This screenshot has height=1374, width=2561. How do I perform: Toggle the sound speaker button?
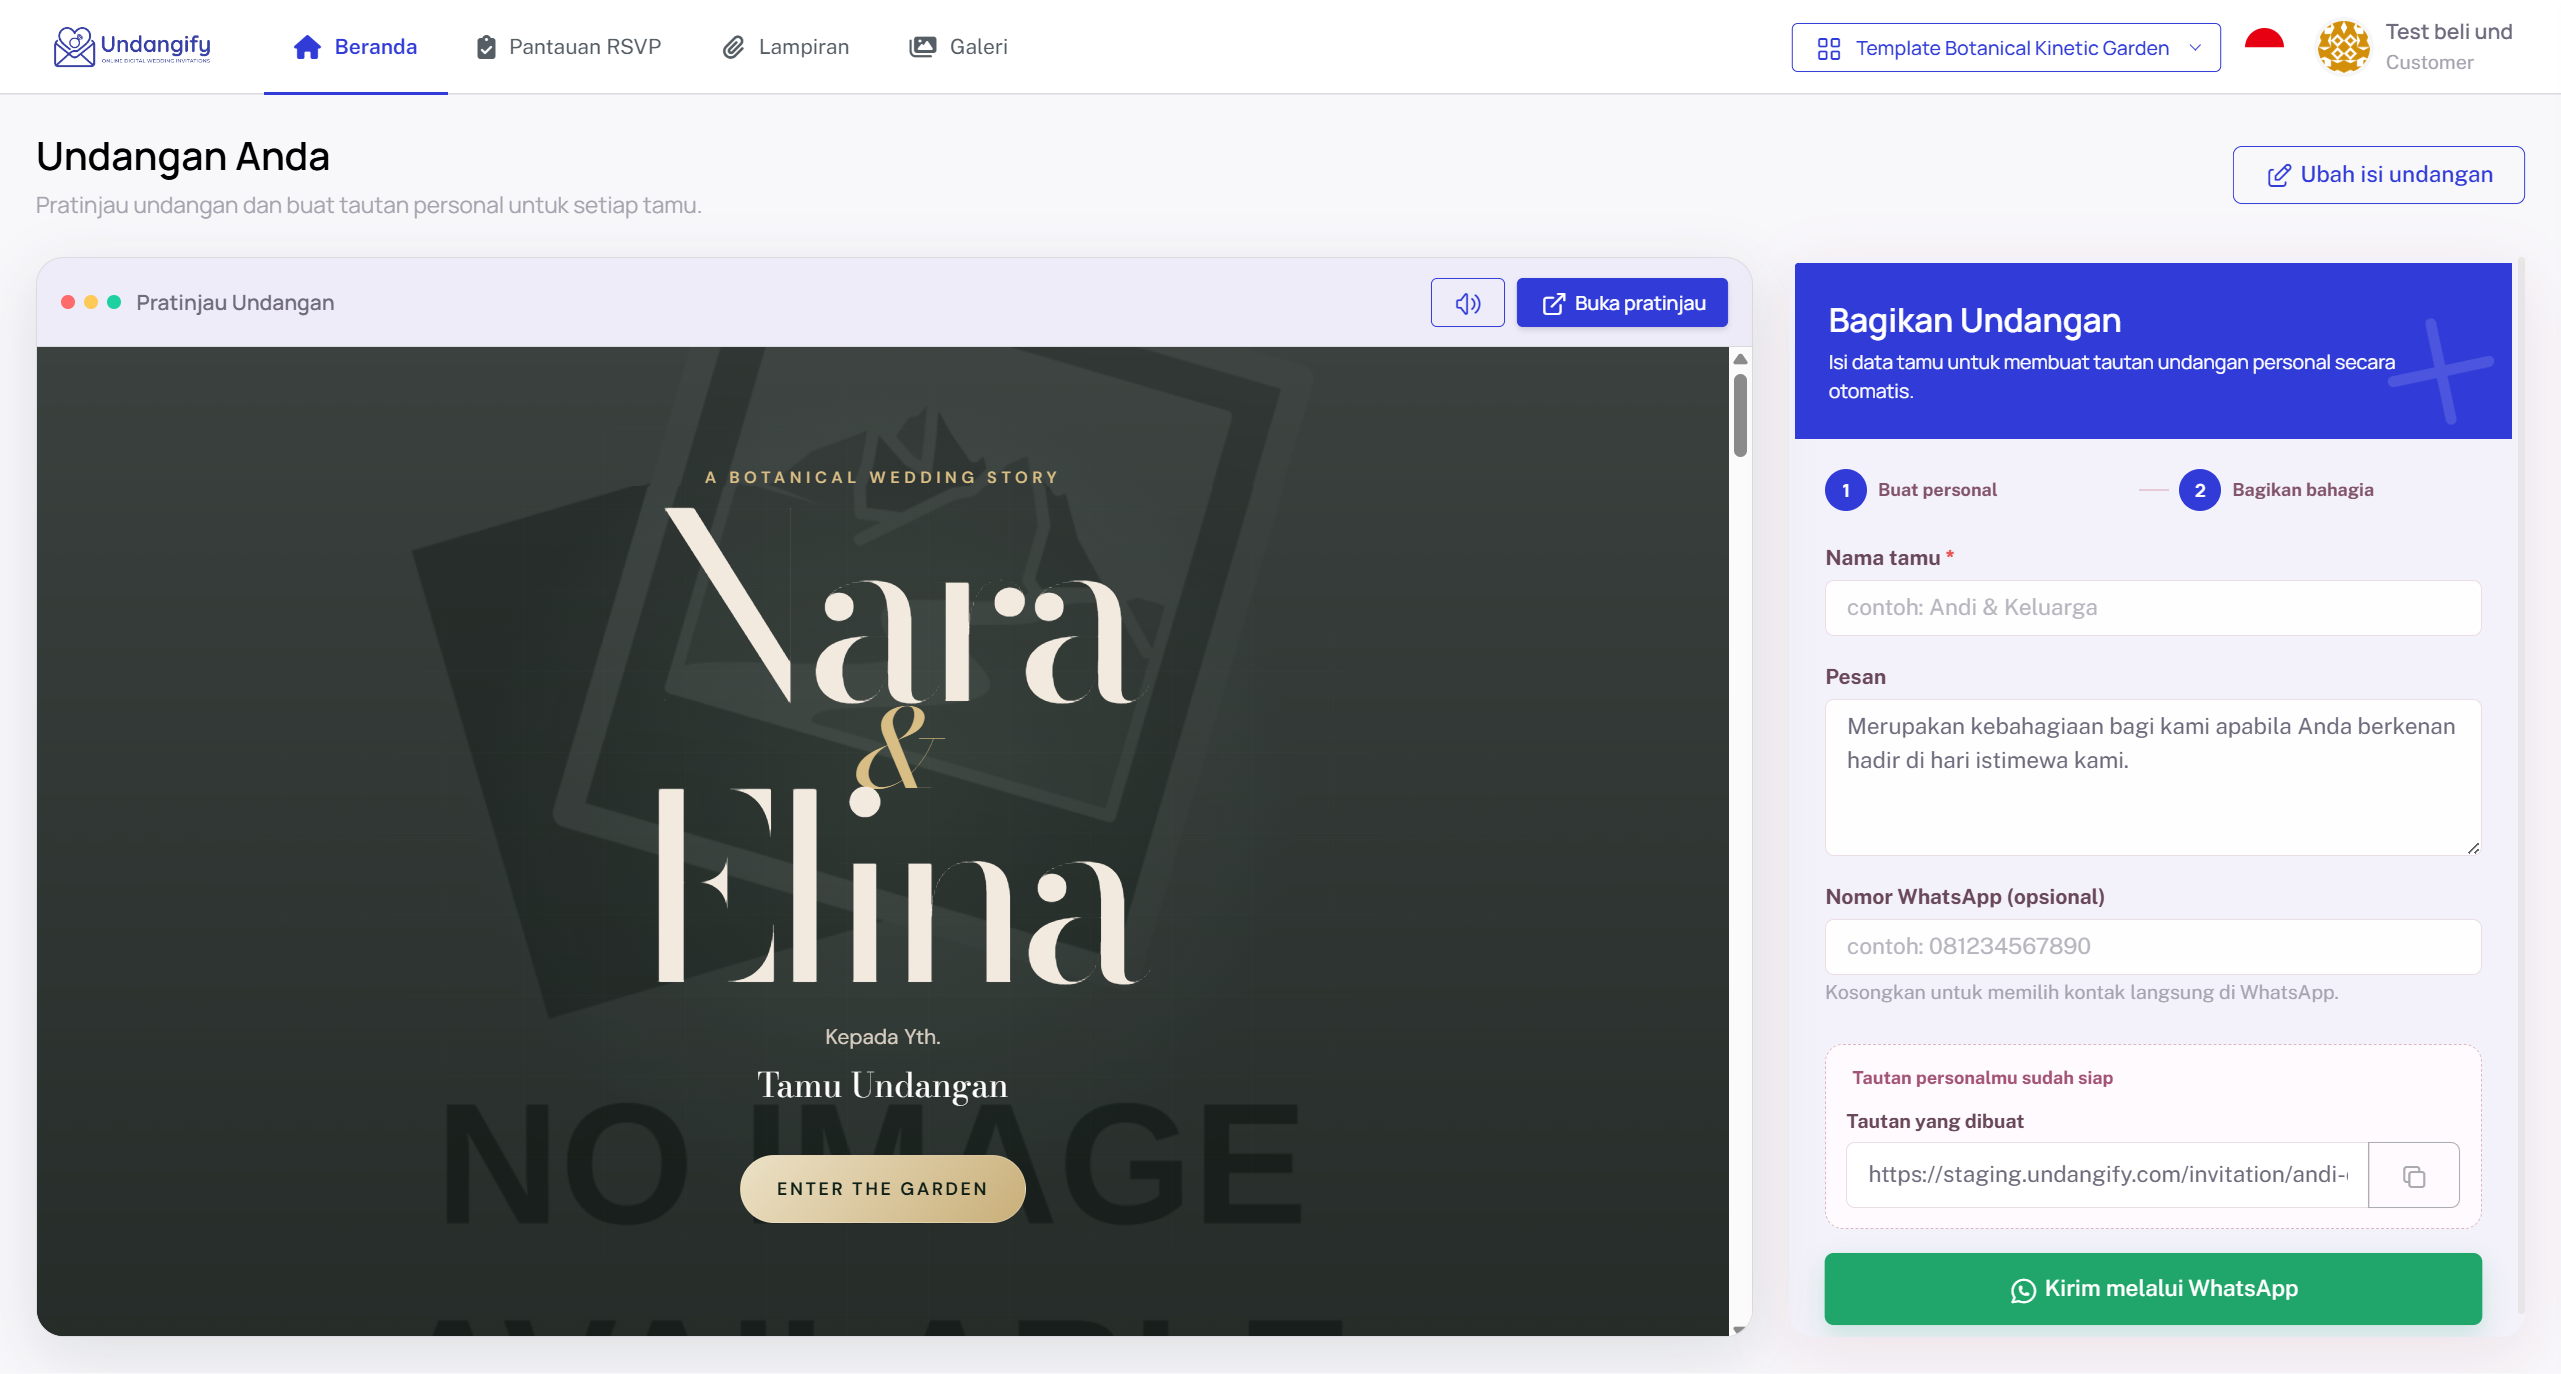click(x=1467, y=303)
